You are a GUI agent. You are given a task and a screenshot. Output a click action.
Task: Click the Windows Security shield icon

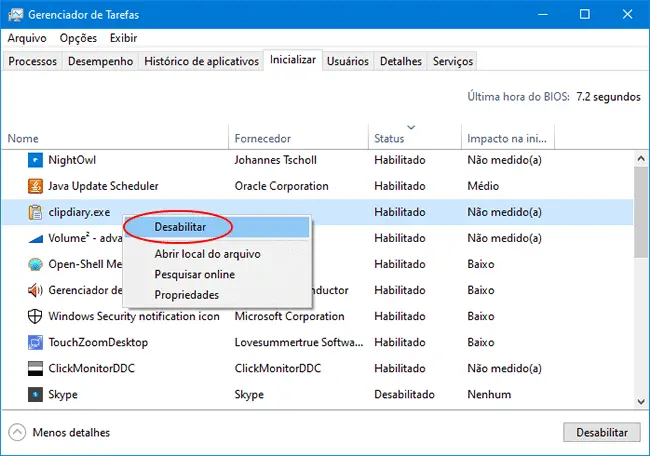click(x=35, y=316)
